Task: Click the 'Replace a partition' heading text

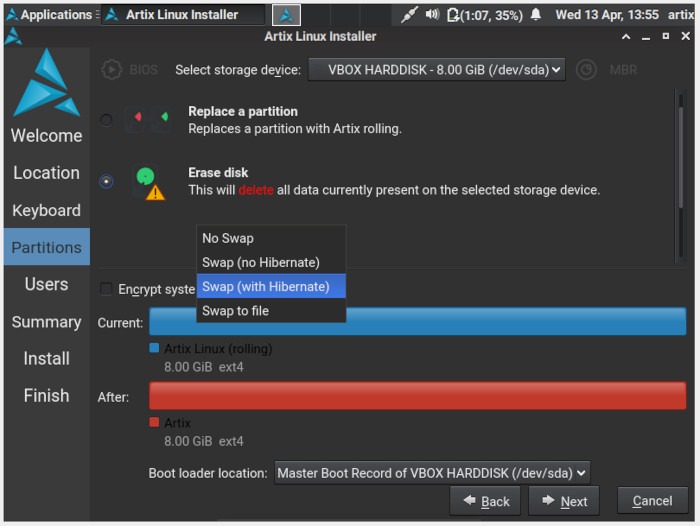Action: (243, 111)
